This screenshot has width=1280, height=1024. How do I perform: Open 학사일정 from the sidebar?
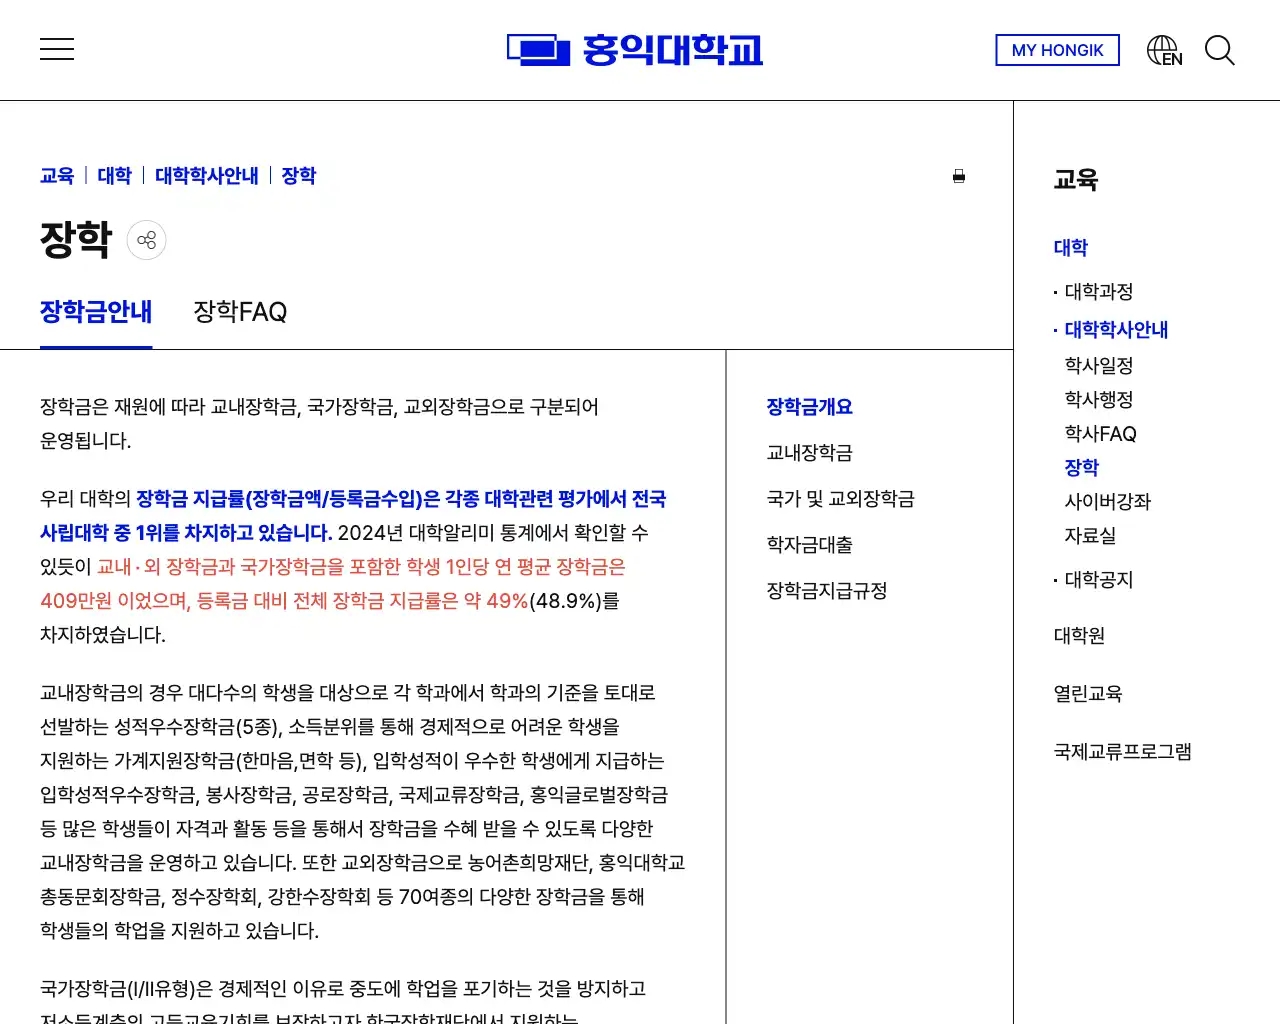click(x=1098, y=365)
